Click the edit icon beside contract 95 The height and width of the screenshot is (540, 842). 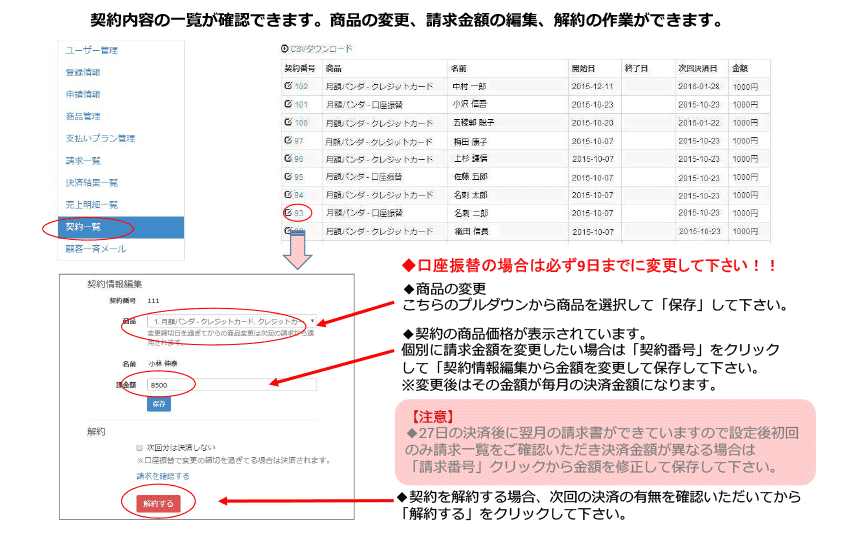288,176
